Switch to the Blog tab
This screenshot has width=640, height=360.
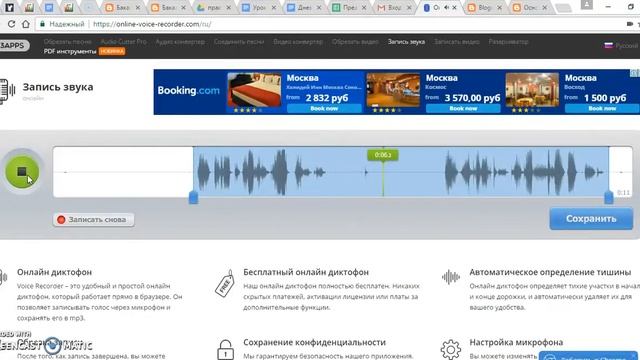point(485,7)
